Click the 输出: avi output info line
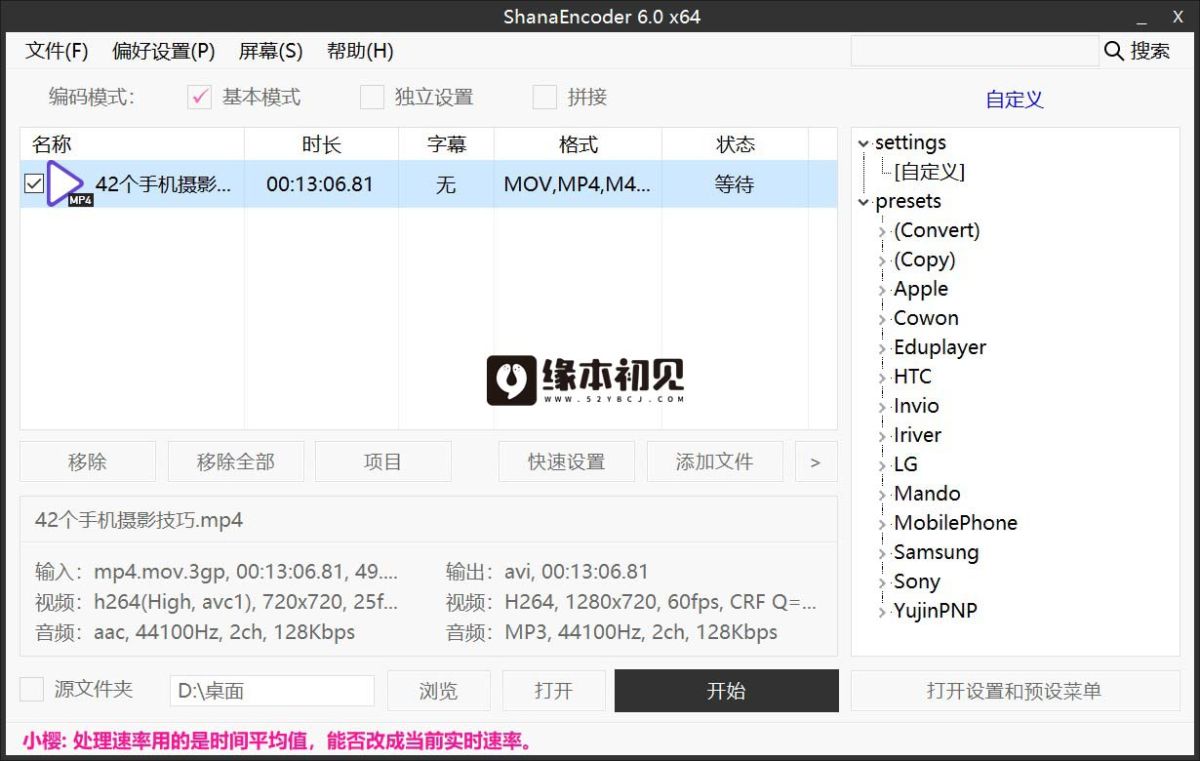Screen dimensions: 1200x761 pyautogui.click(x=547, y=572)
